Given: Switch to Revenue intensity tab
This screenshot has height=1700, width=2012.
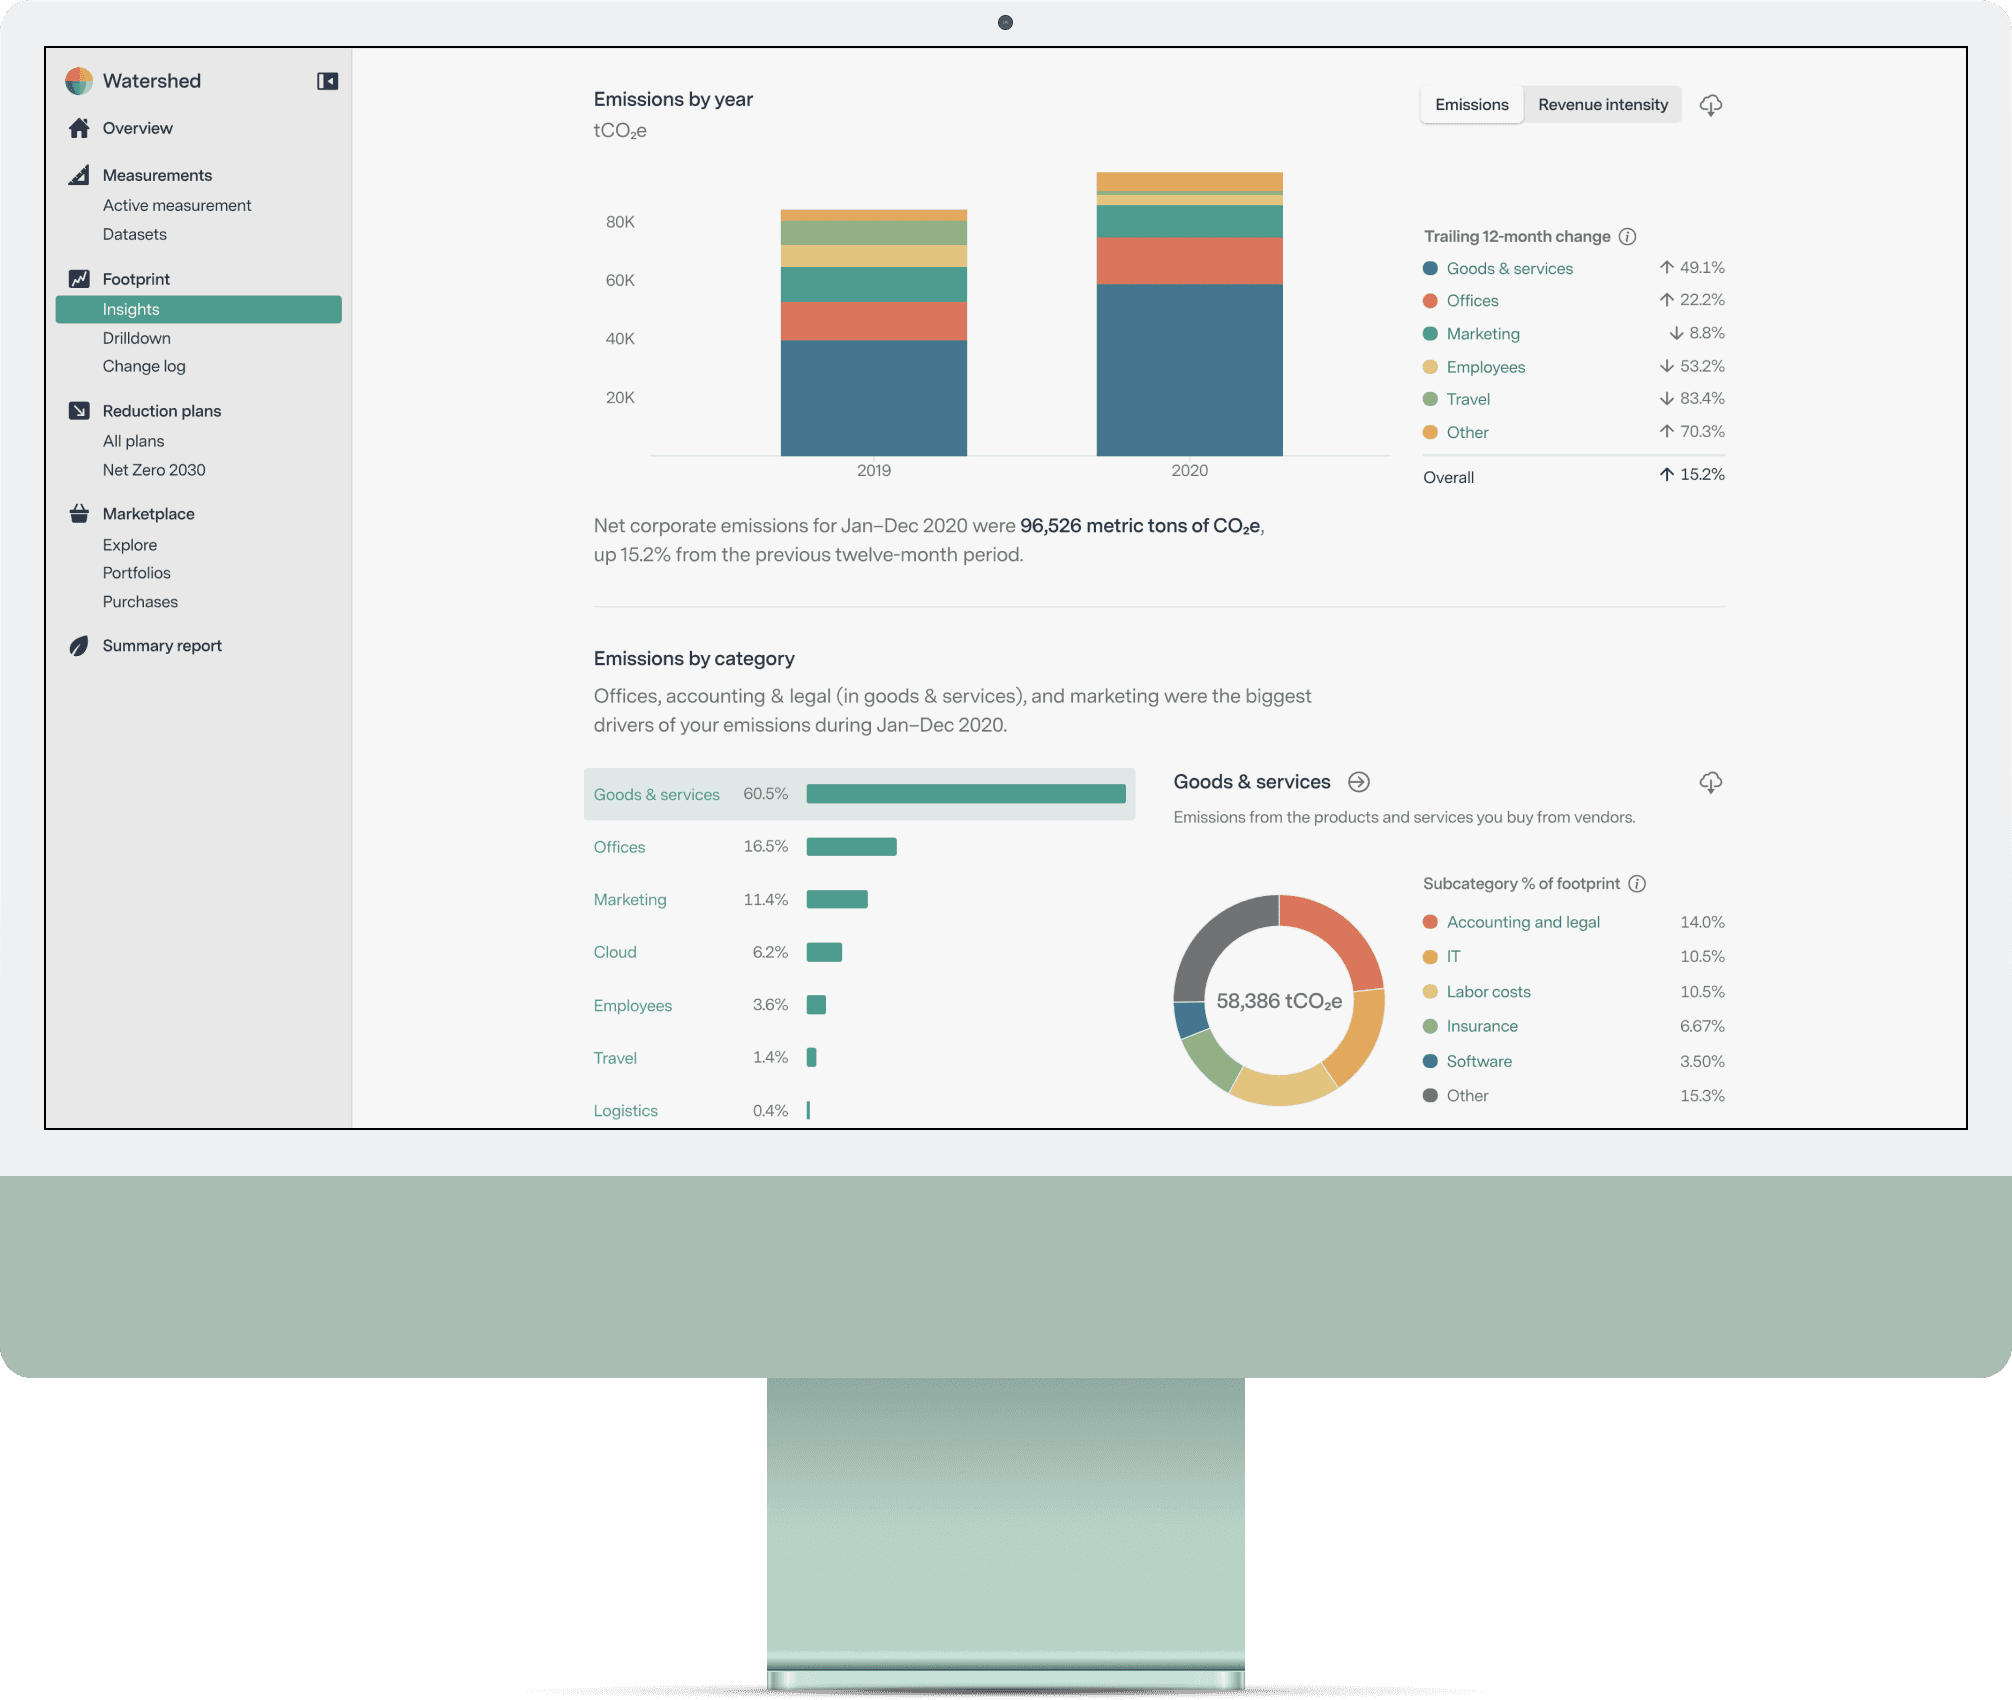Looking at the screenshot, I should pos(1602,105).
